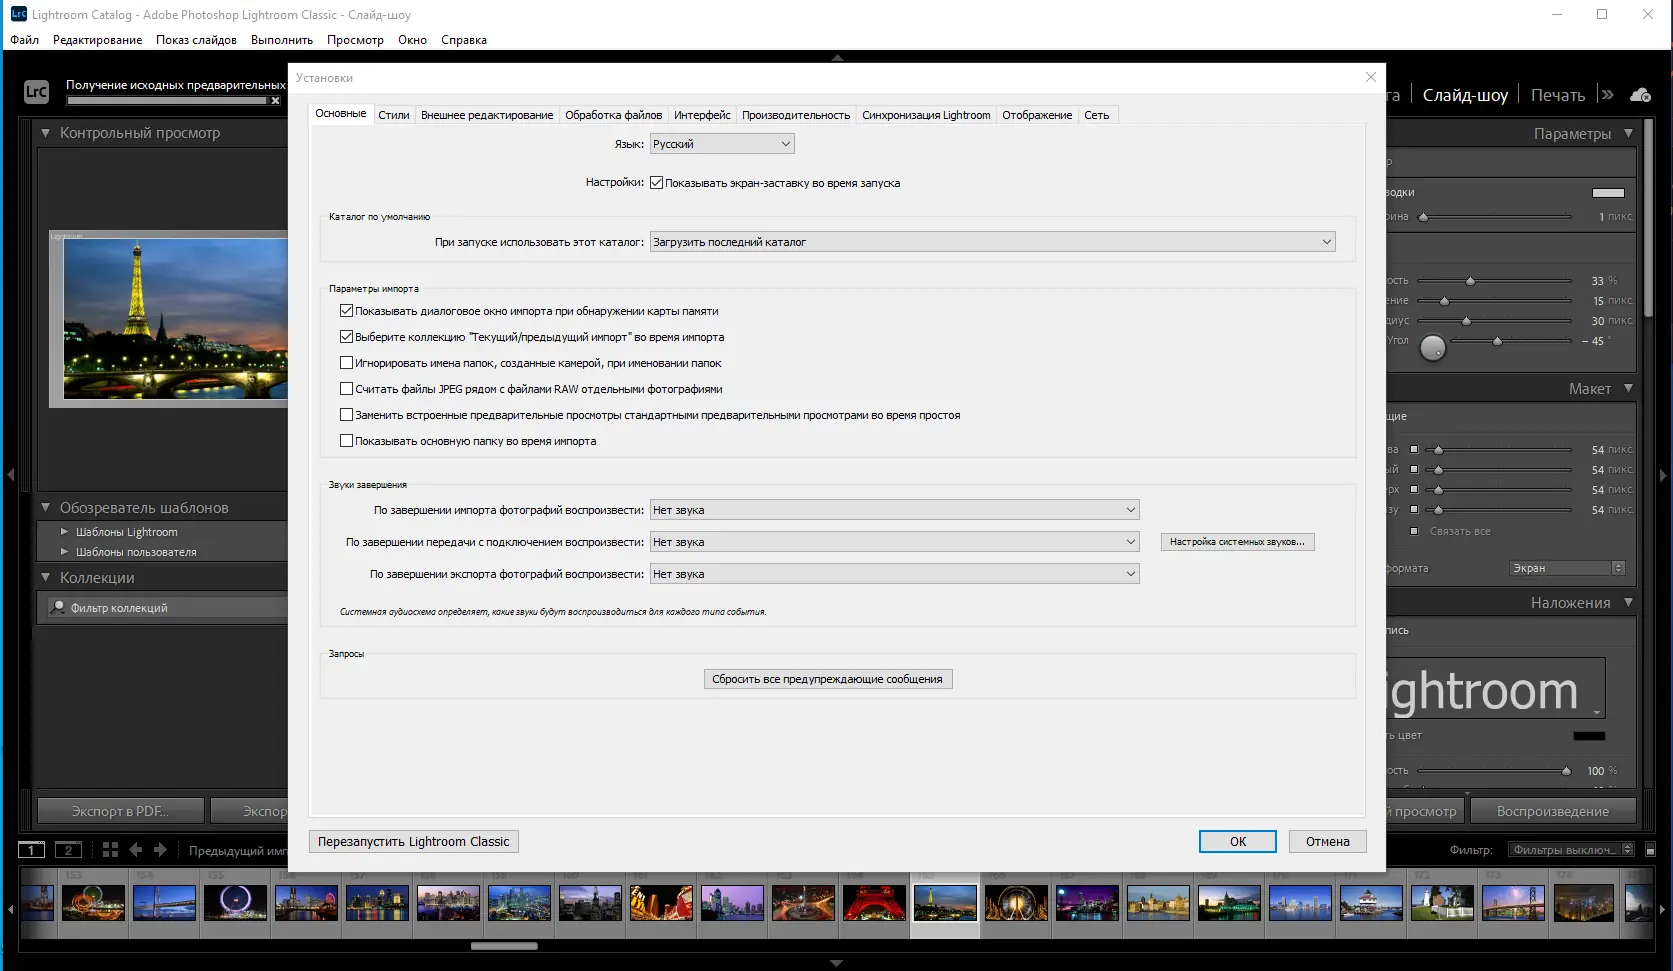The image size is (1673, 971).
Task: Switch to the 'Печать' module
Action: pyautogui.click(x=1557, y=95)
